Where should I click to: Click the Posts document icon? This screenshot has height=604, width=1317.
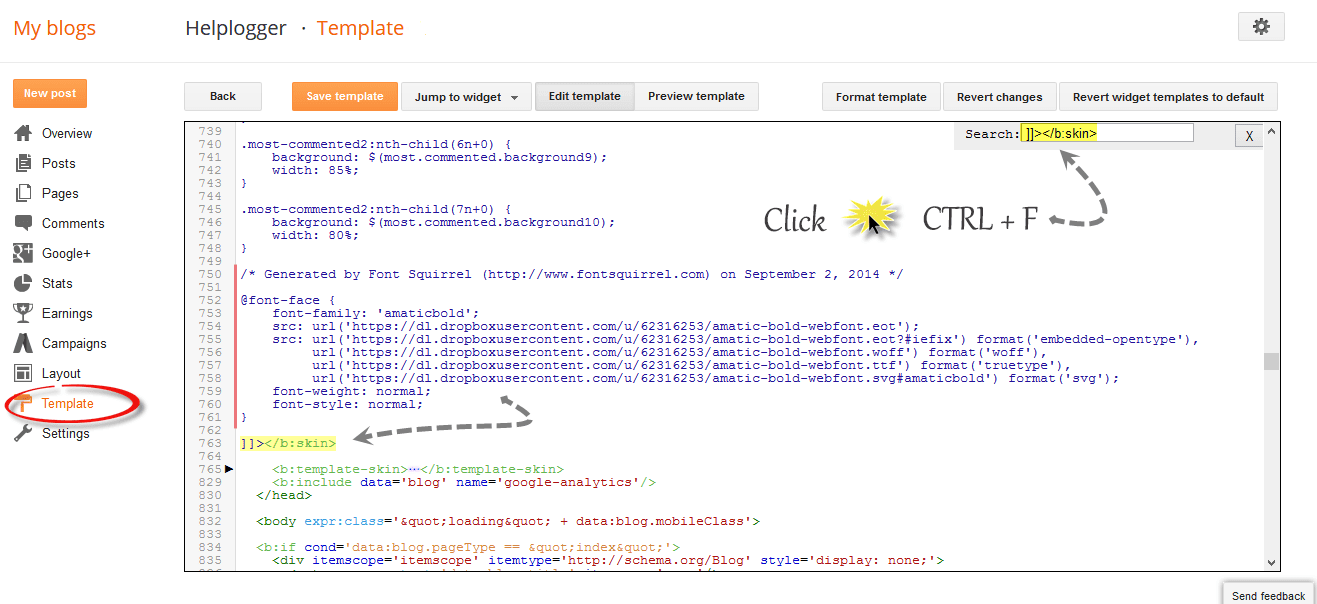[23, 163]
